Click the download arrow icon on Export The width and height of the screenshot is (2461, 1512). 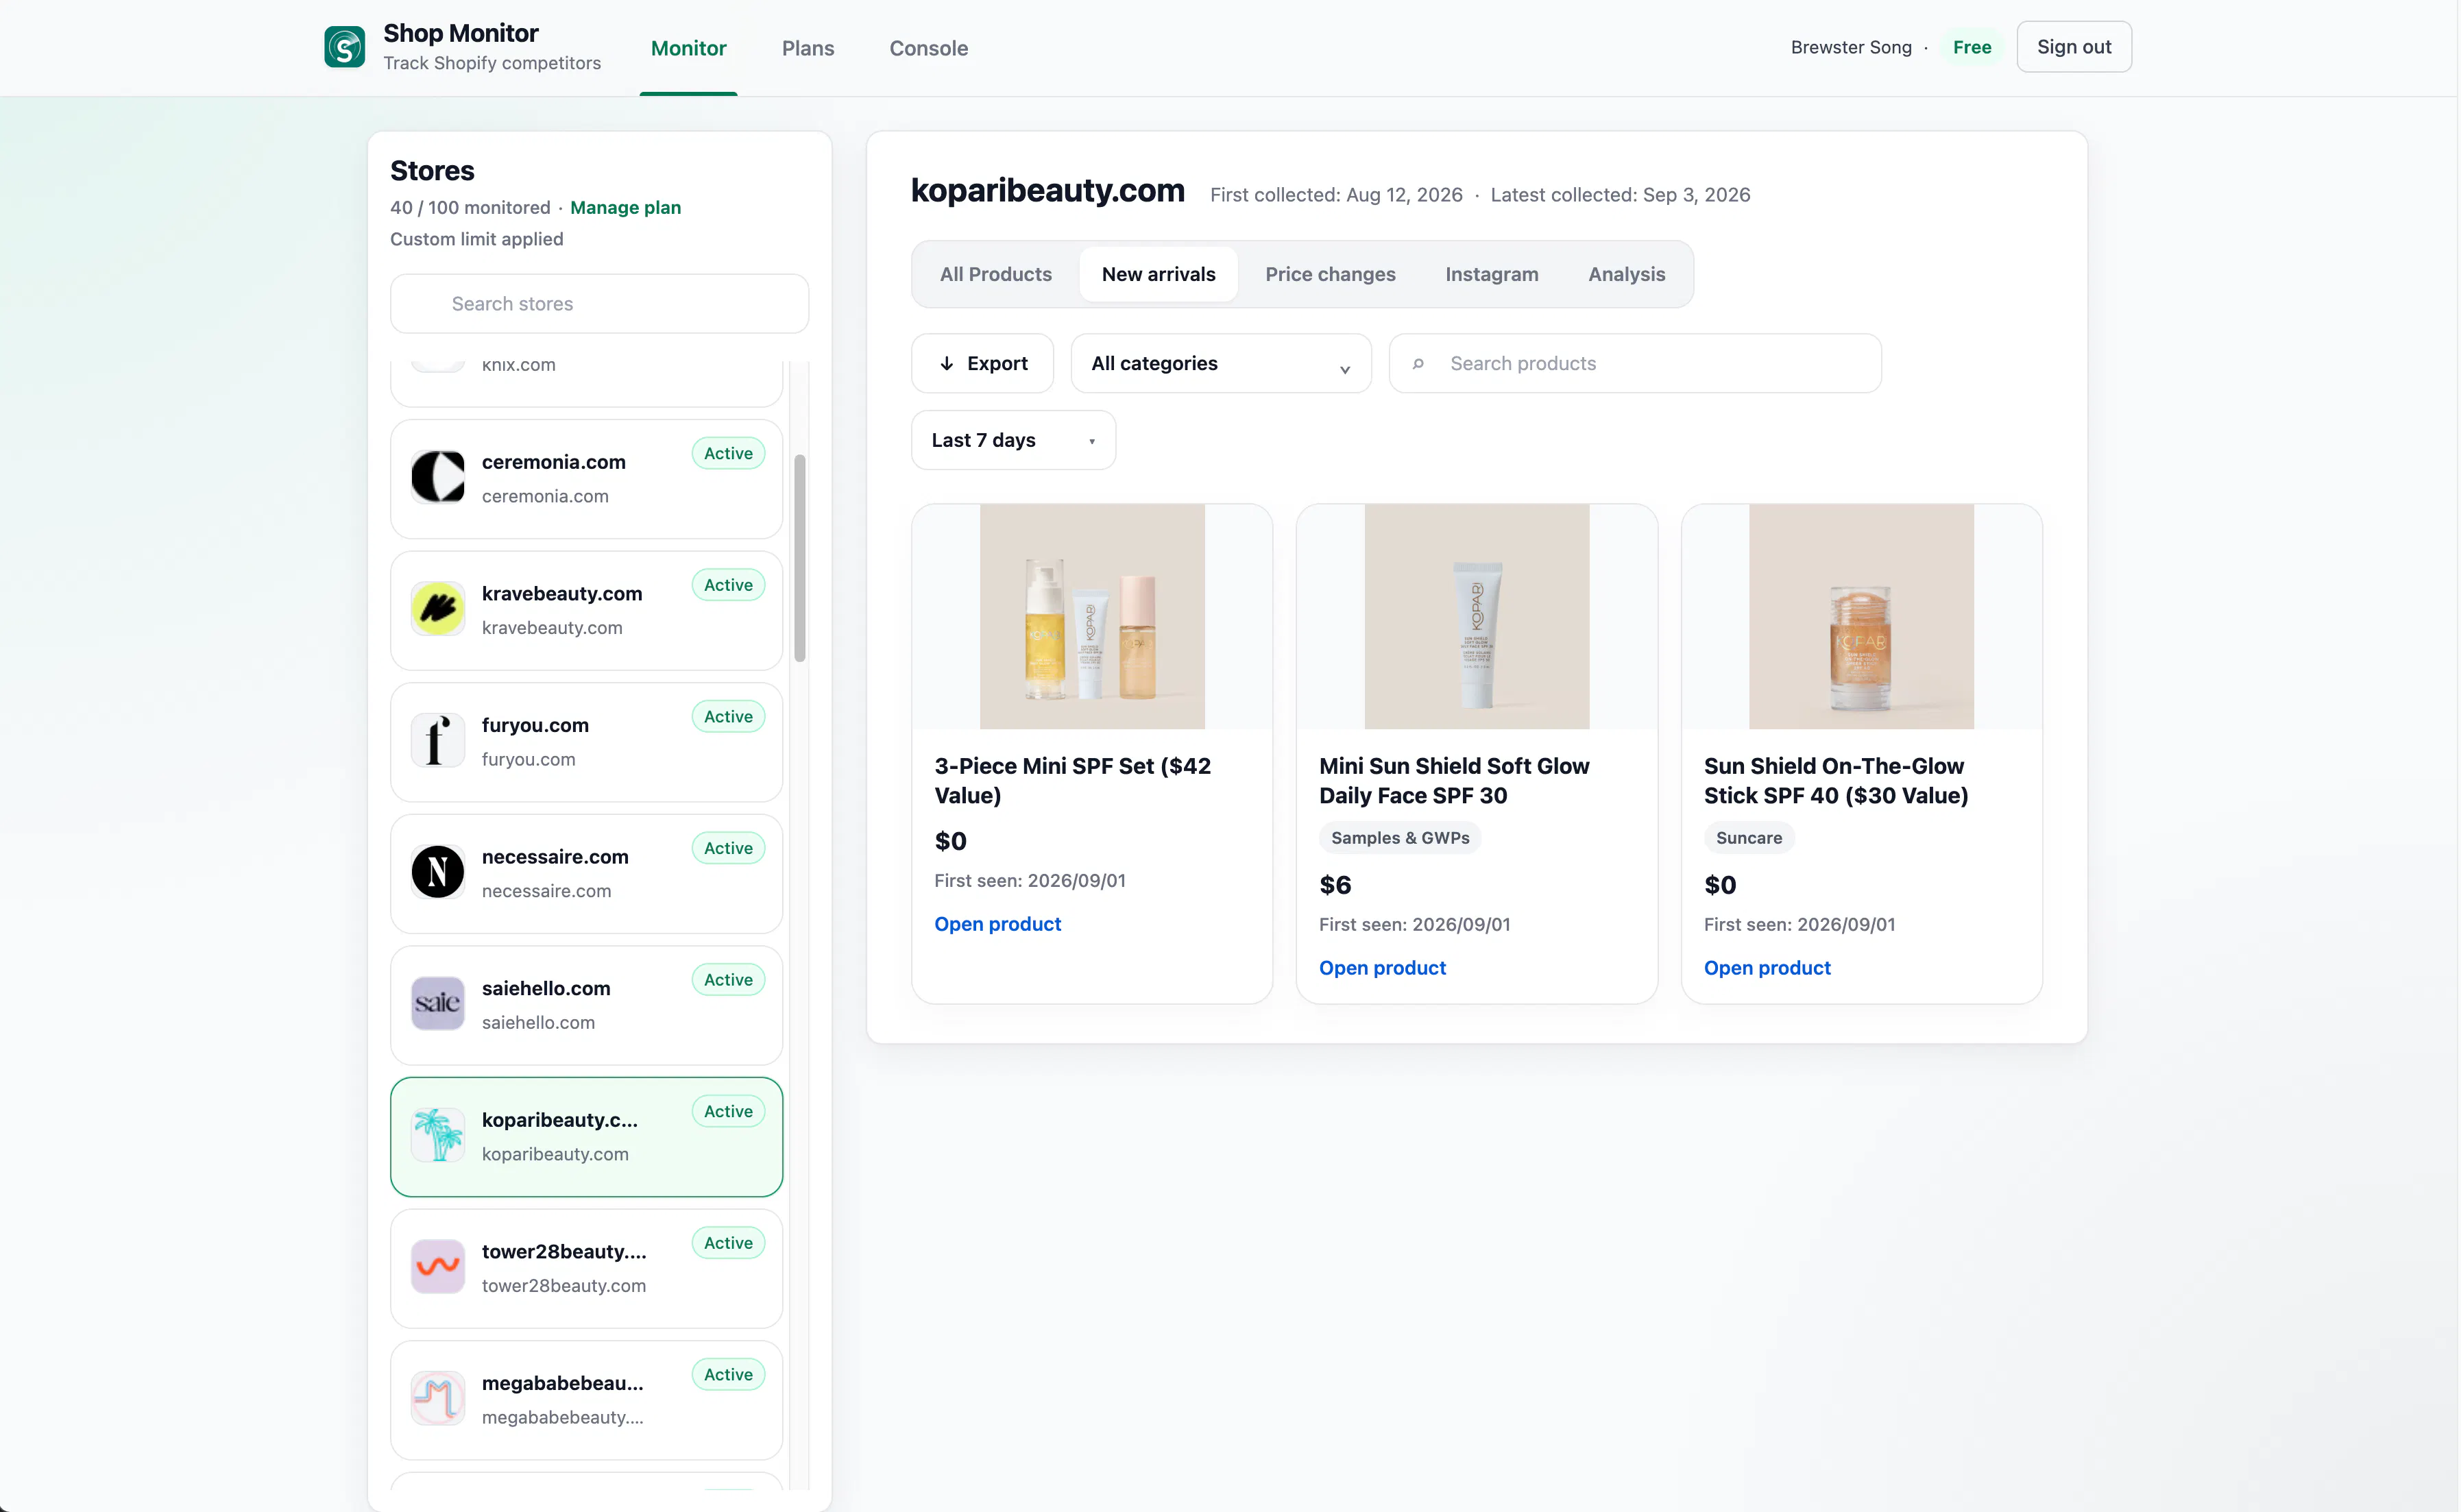[x=946, y=363]
